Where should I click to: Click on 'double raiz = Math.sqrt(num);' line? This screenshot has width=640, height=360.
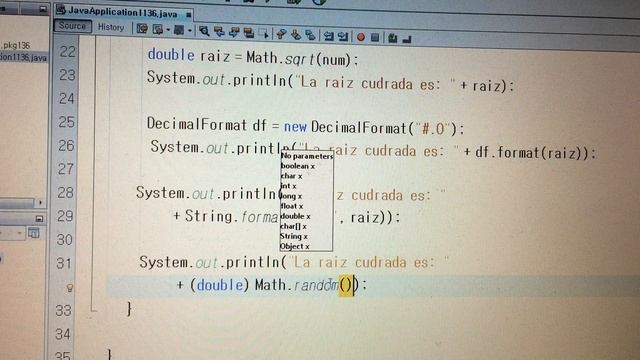point(253,57)
